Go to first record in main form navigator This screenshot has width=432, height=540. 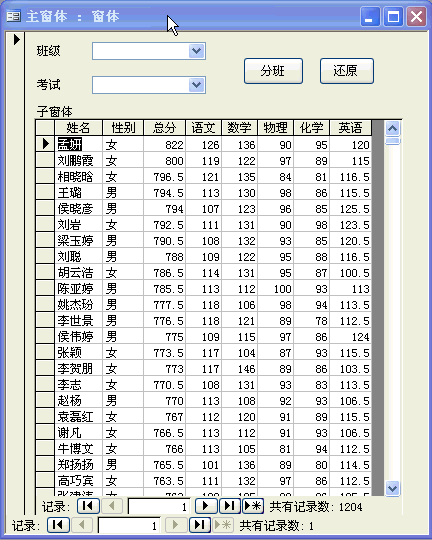coord(58,525)
